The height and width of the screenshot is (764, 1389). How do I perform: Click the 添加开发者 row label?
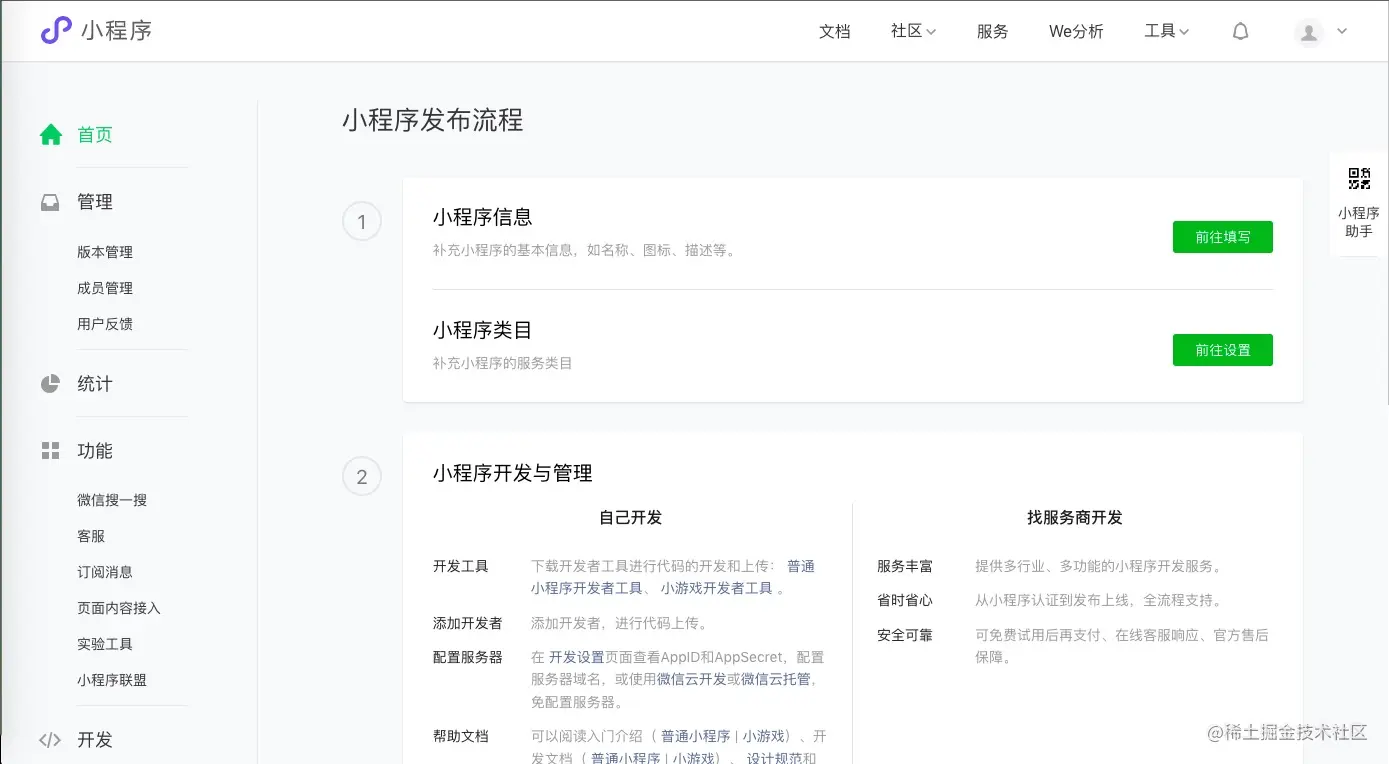click(x=468, y=623)
